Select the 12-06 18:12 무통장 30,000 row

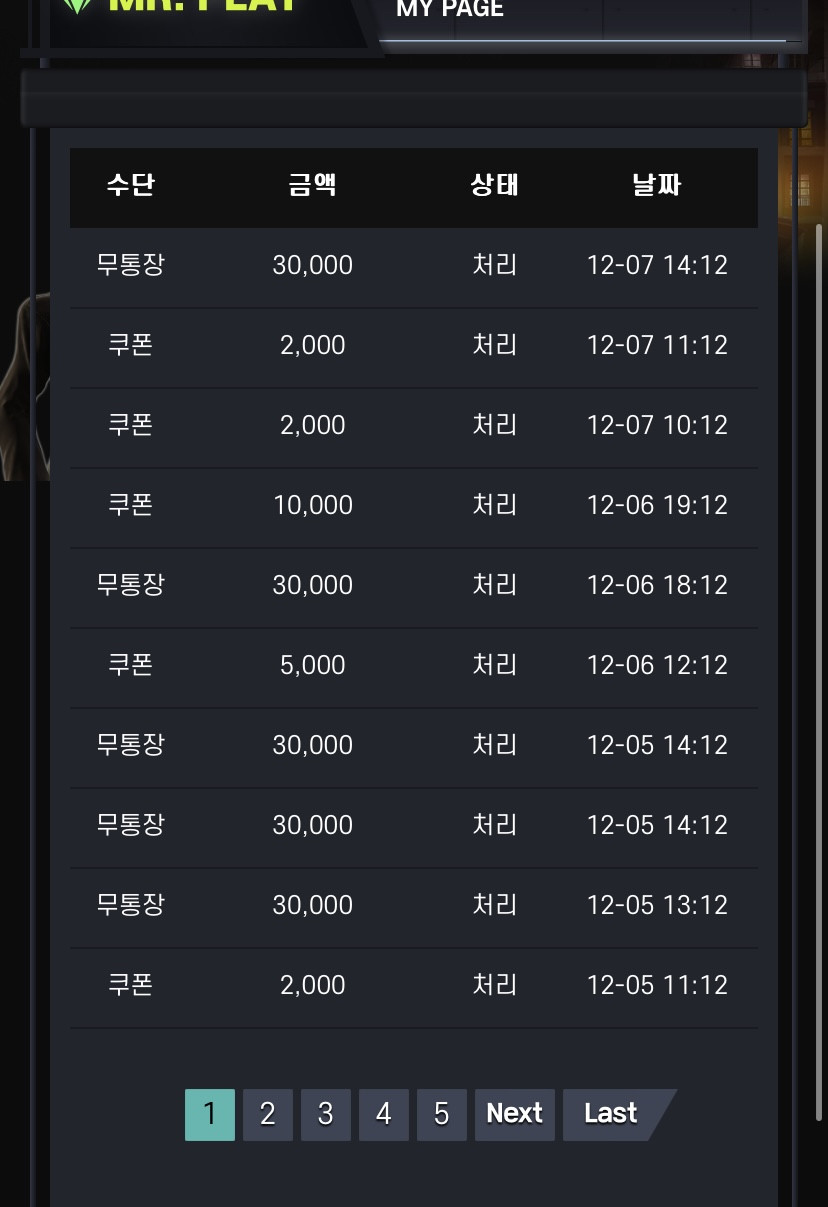point(414,586)
